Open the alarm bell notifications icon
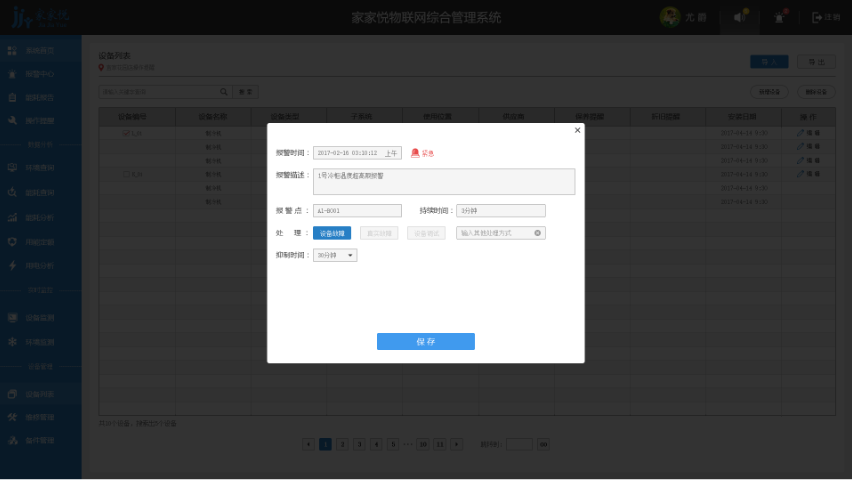 pos(780,17)
